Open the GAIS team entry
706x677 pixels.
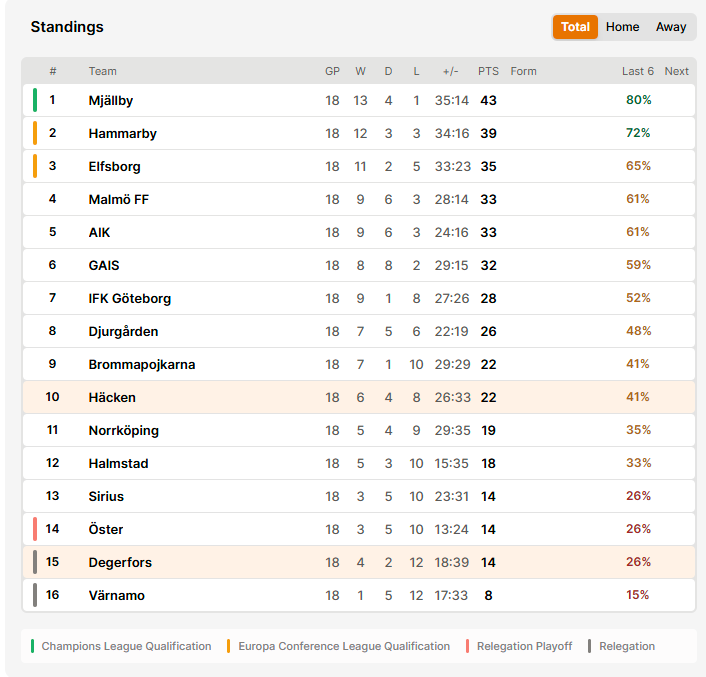click(104, 266)
